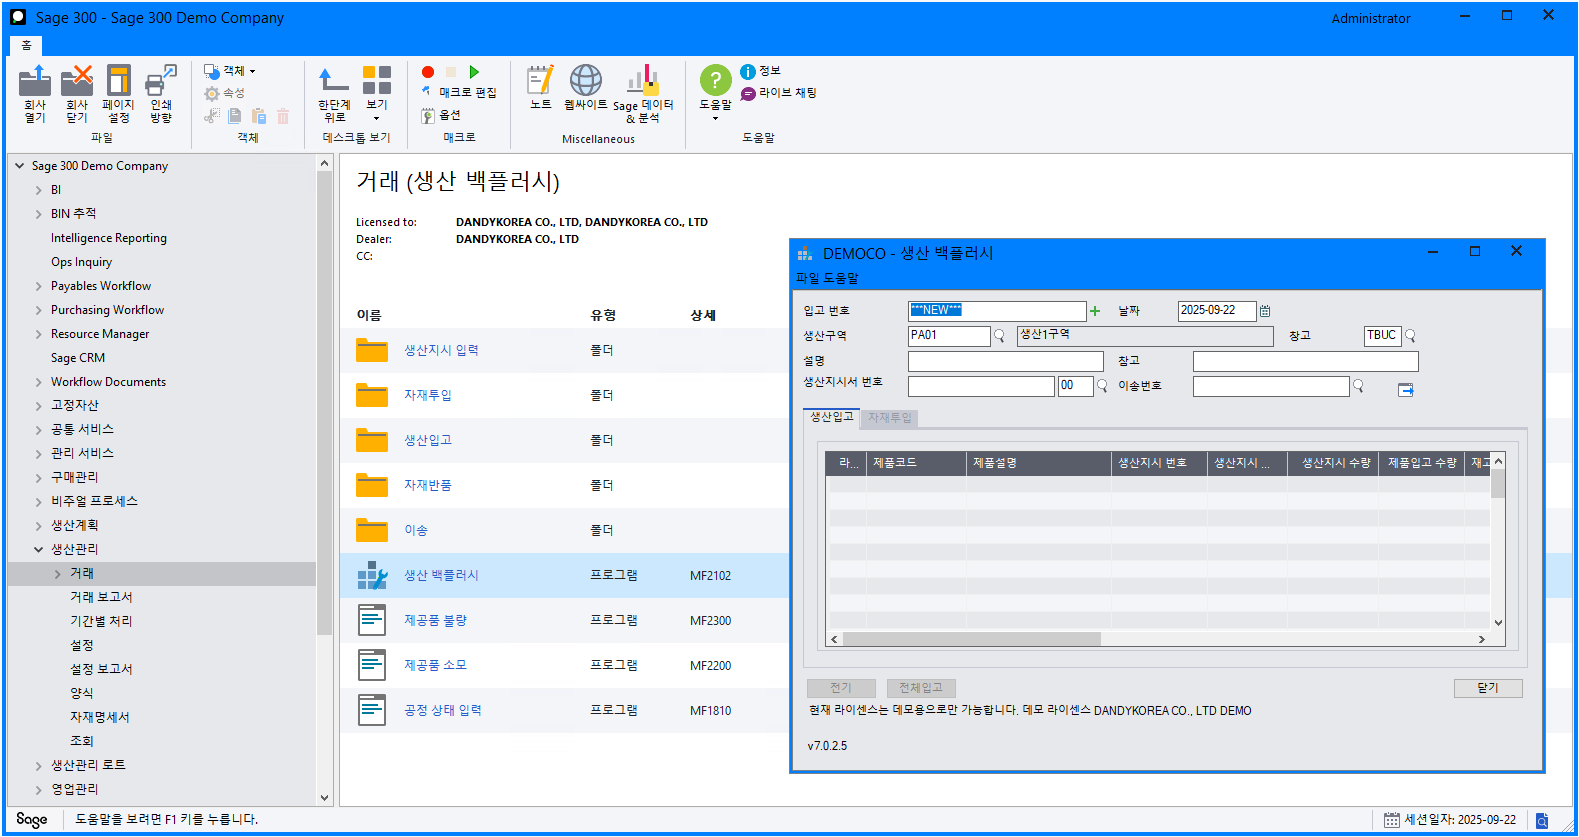Open the 제공품 불량 program link
The image size is (1579, 837).
click(435, 620)
